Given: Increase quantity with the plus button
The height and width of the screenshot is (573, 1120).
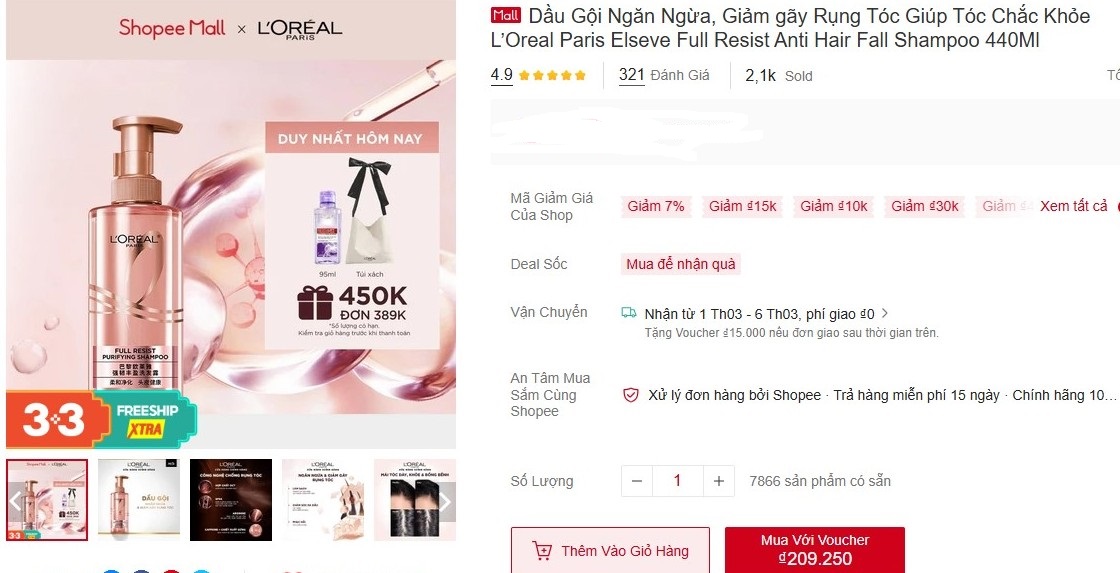Looking at the screenshot, I should click(x=719, y=481).
